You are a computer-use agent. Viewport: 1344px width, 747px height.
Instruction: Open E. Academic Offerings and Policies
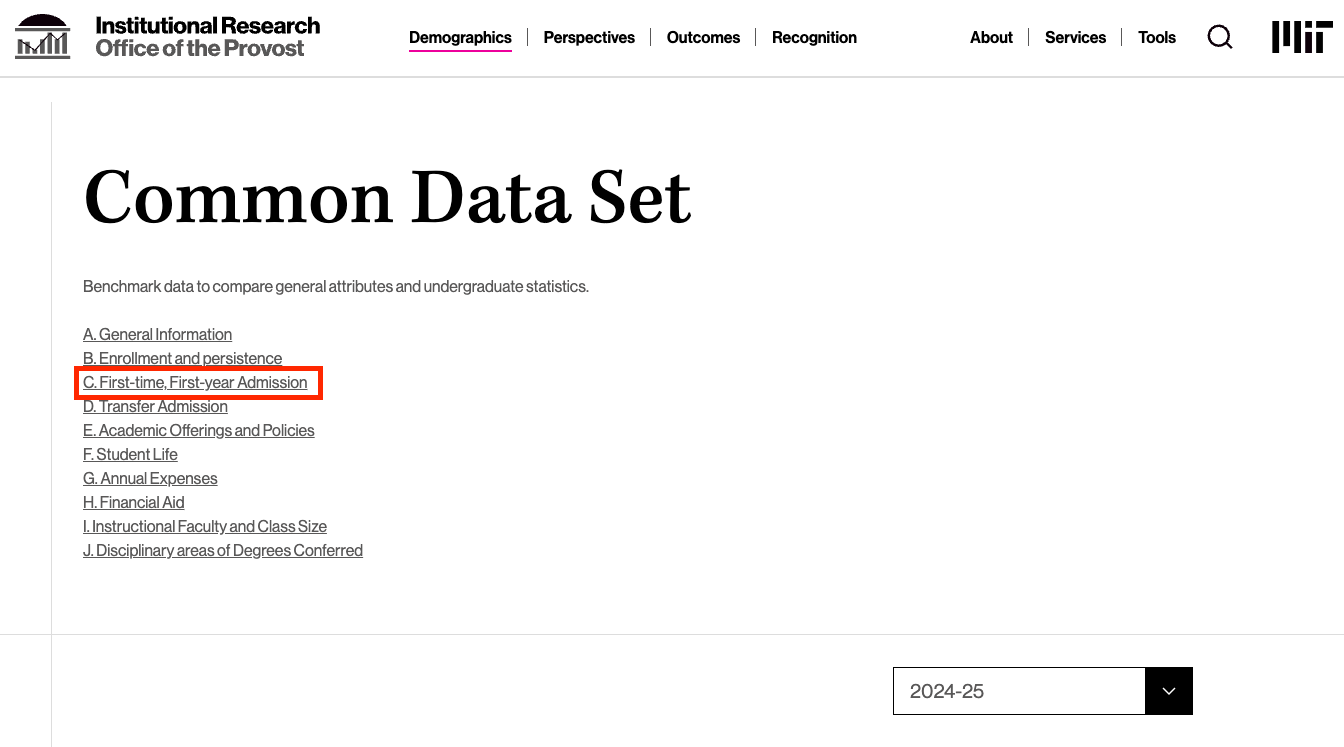[x=198, y=430]
